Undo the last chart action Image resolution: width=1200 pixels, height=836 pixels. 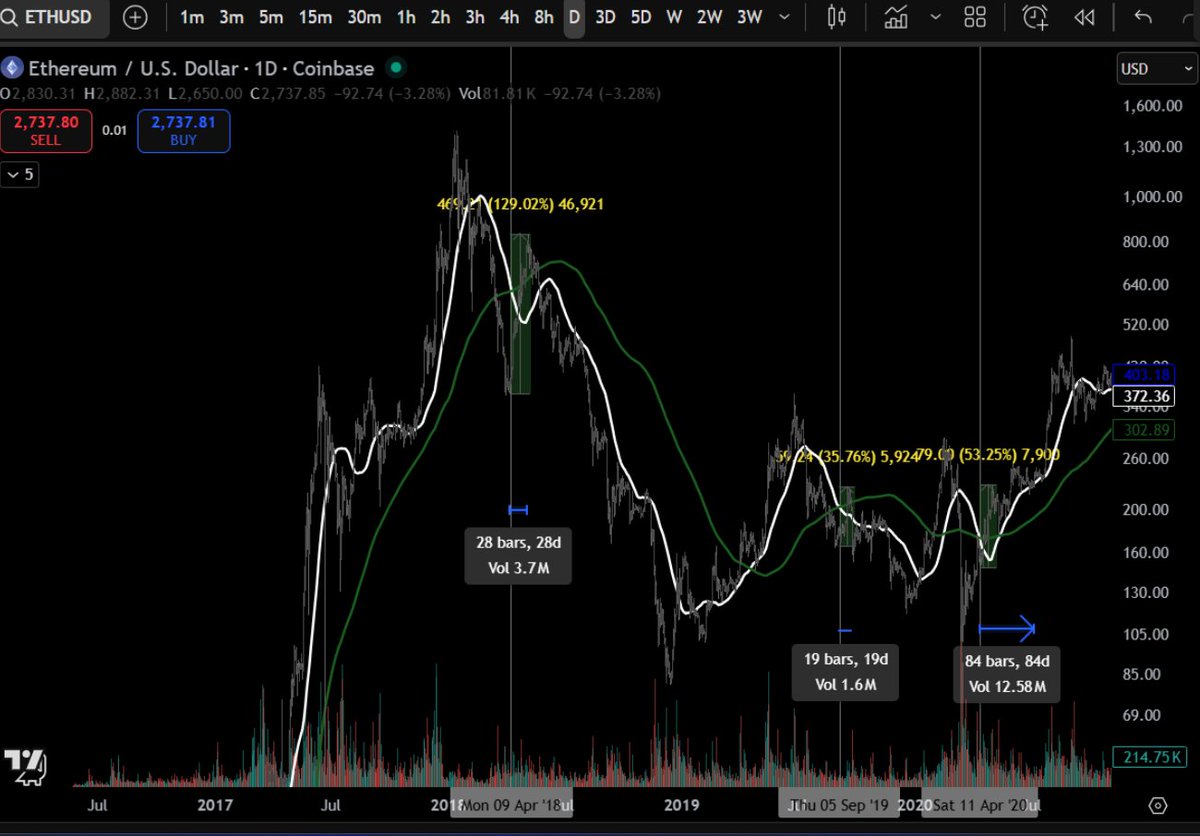1143,17
